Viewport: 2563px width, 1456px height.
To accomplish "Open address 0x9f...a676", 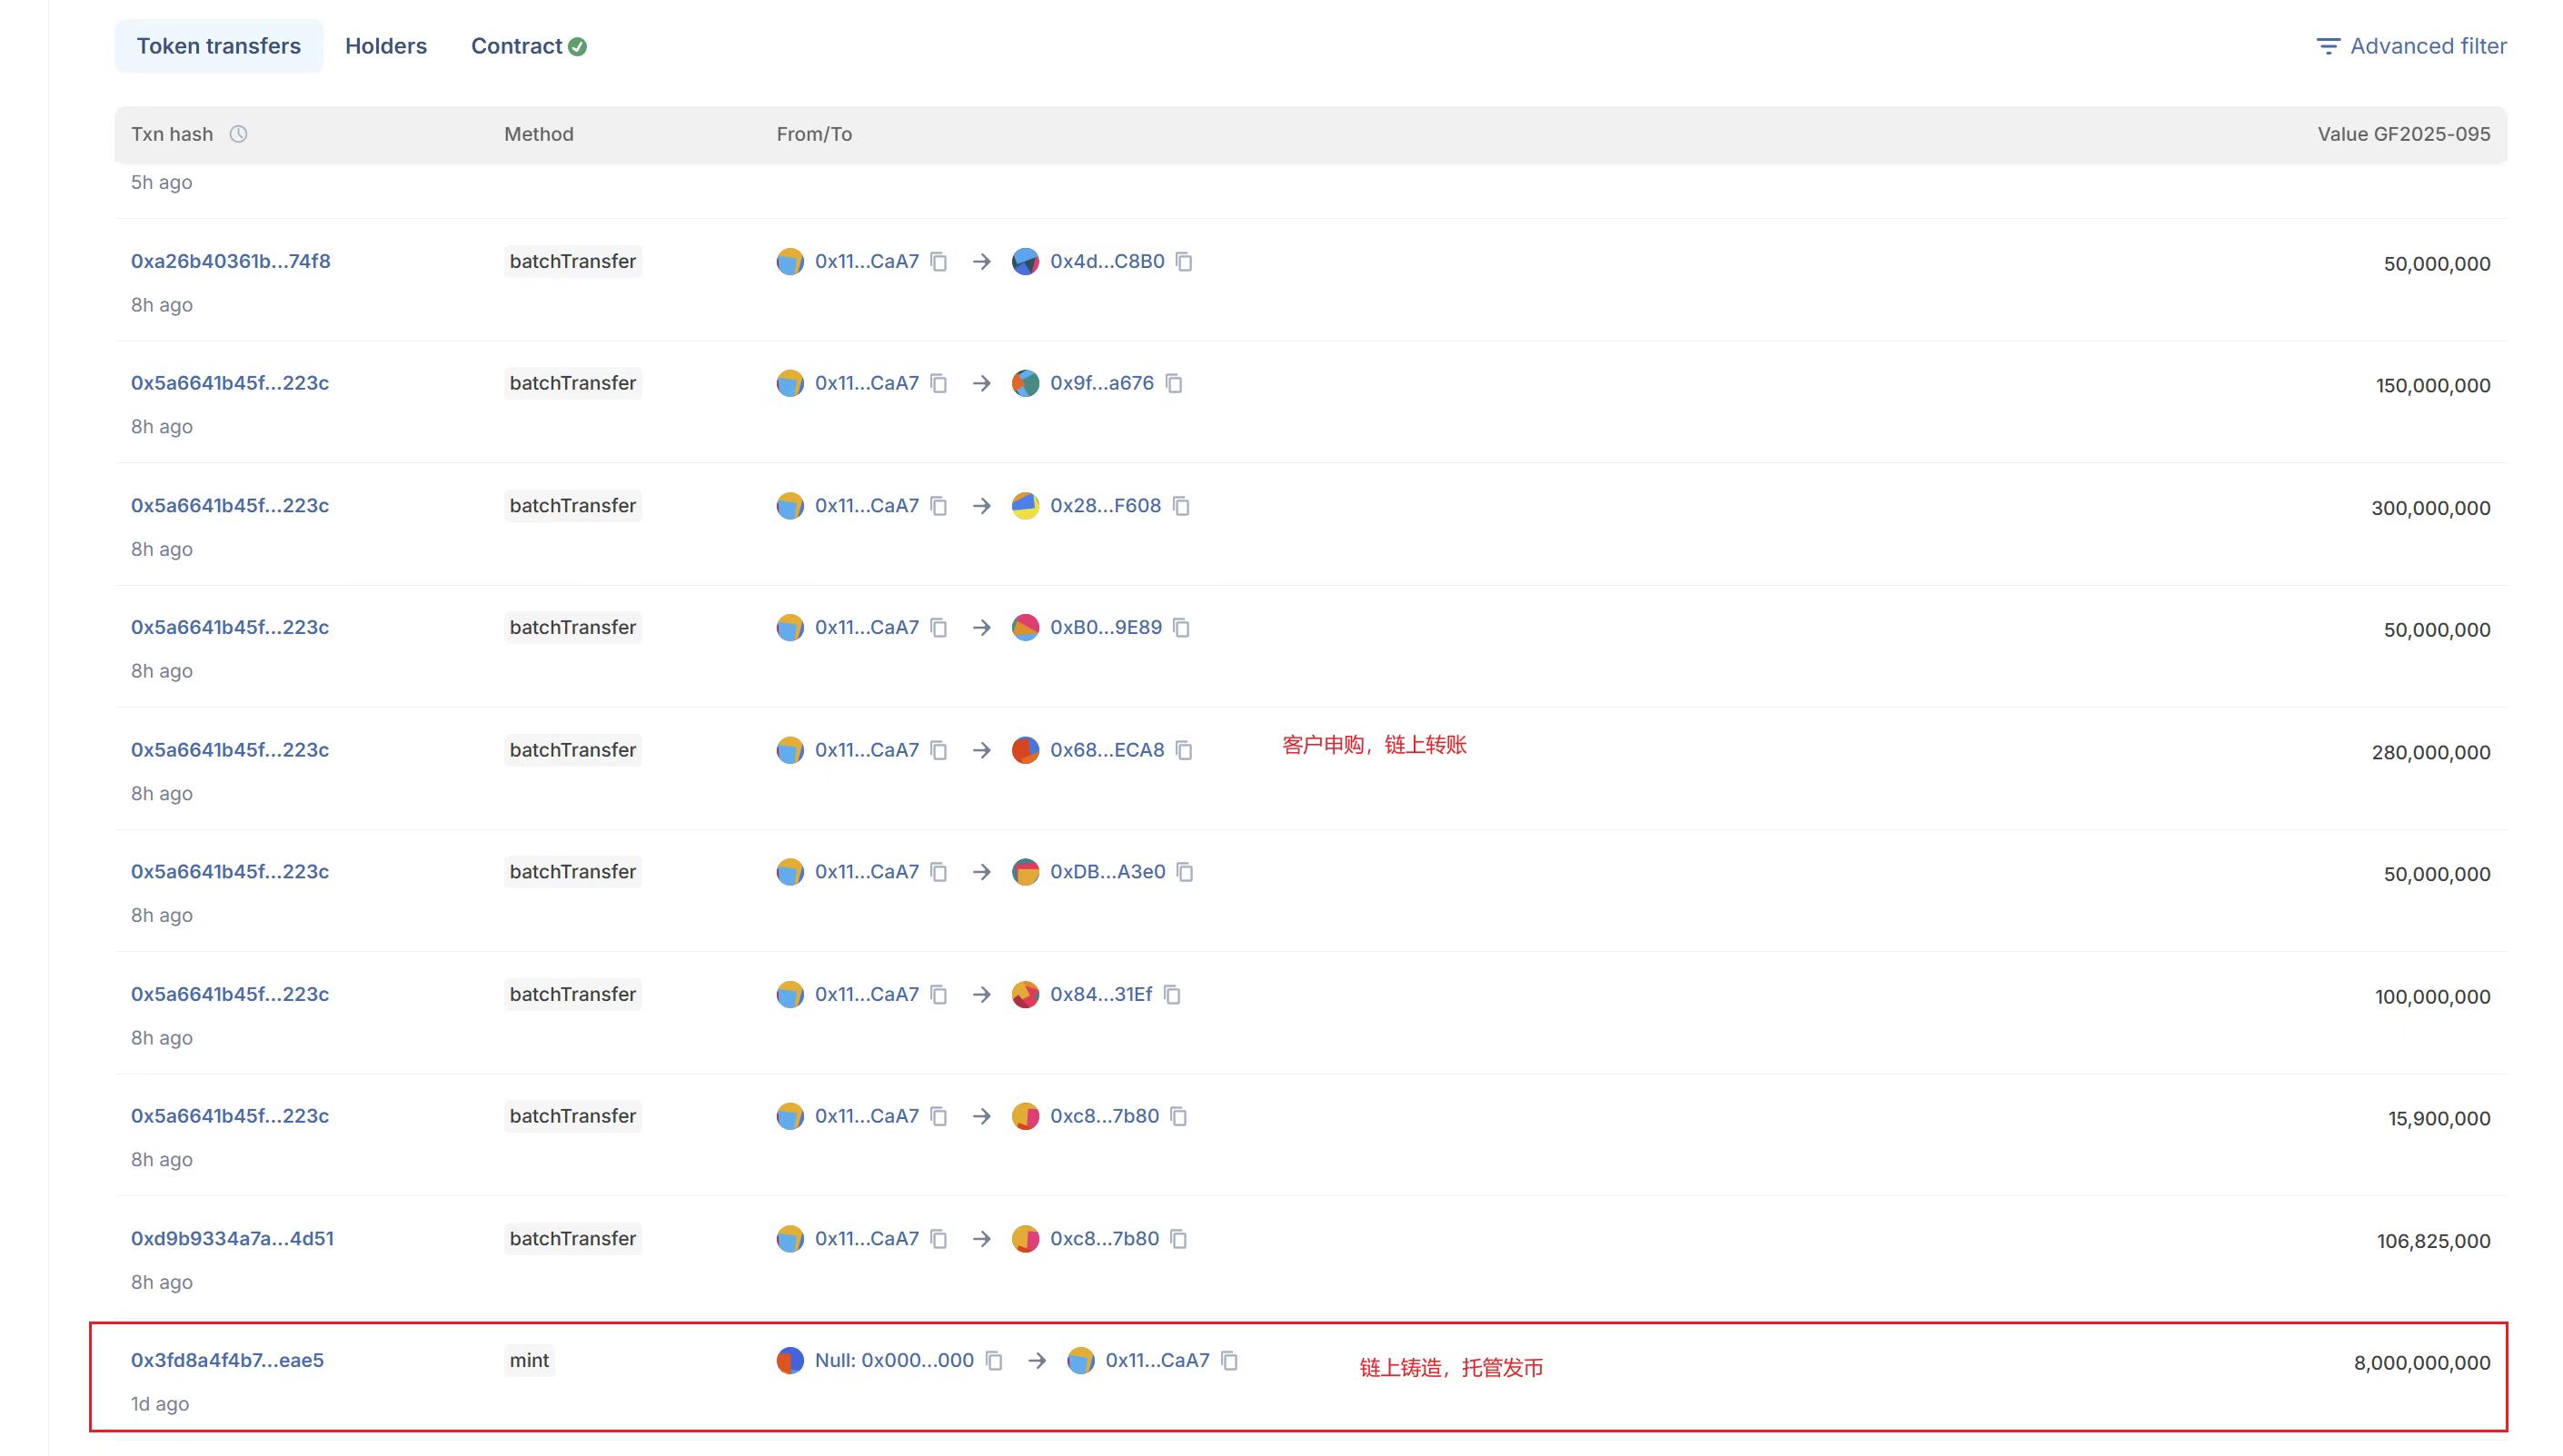I will pos(1102,383).
